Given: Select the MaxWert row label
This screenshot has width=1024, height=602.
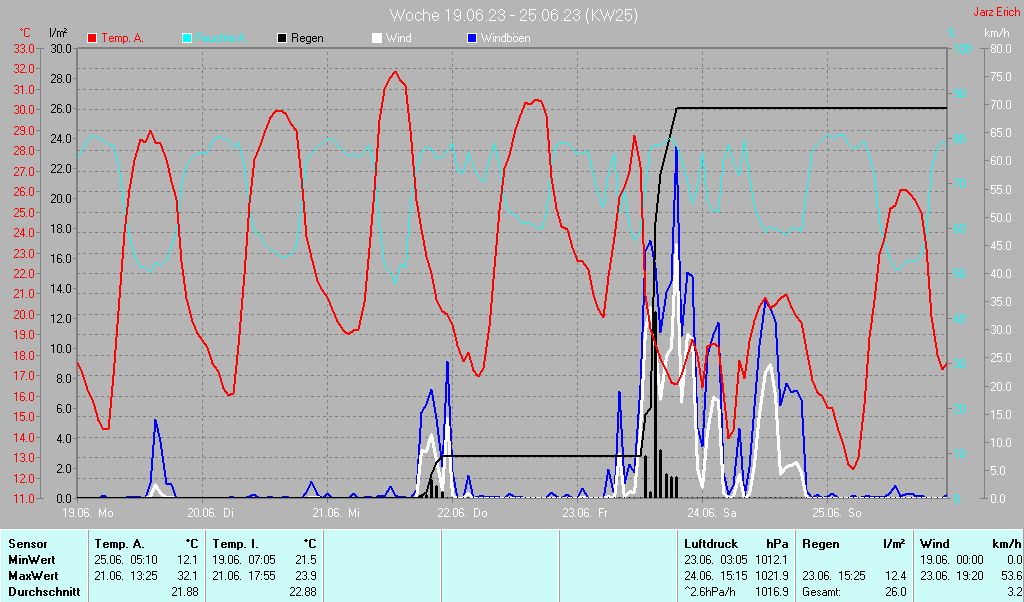Looking at the screenshot, I should [34, 576].
